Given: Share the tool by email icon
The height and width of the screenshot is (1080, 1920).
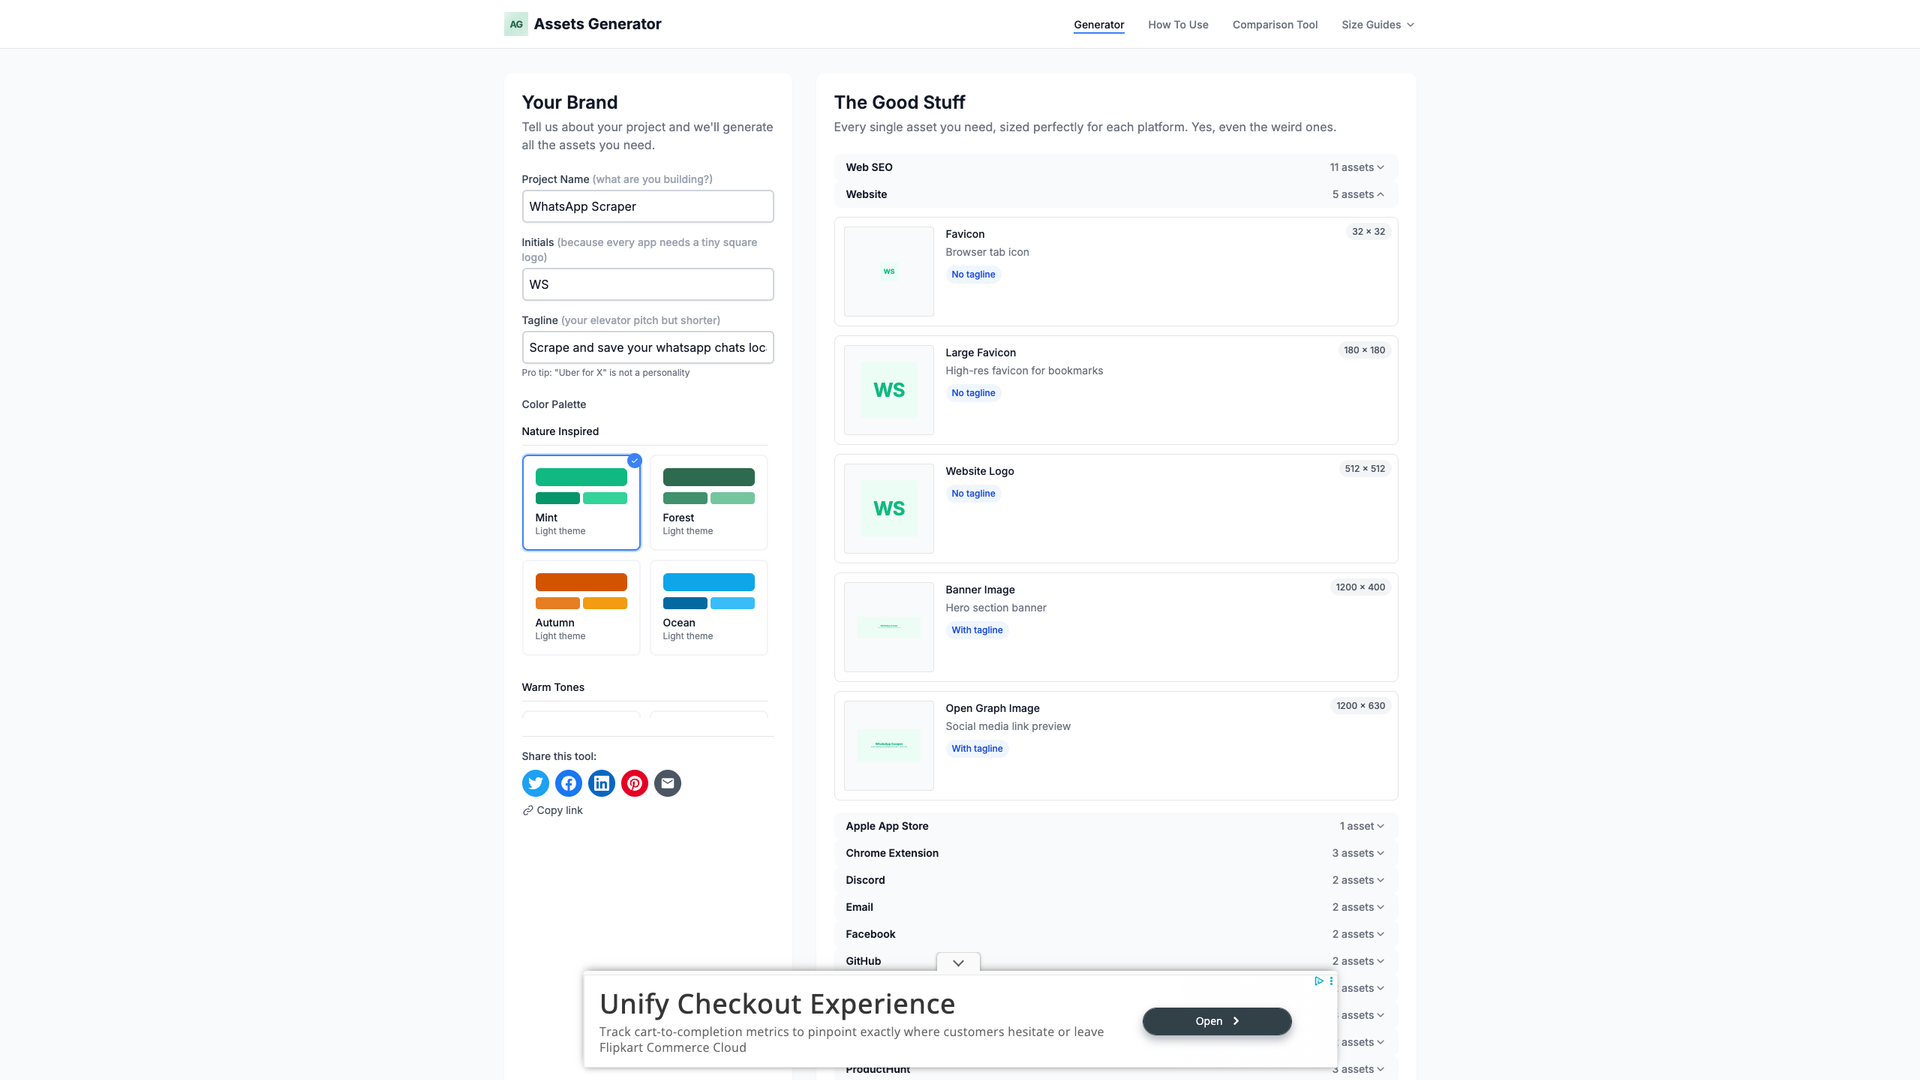Looking at the screenshot, I should pyautogui.click(x=667, y=783).
